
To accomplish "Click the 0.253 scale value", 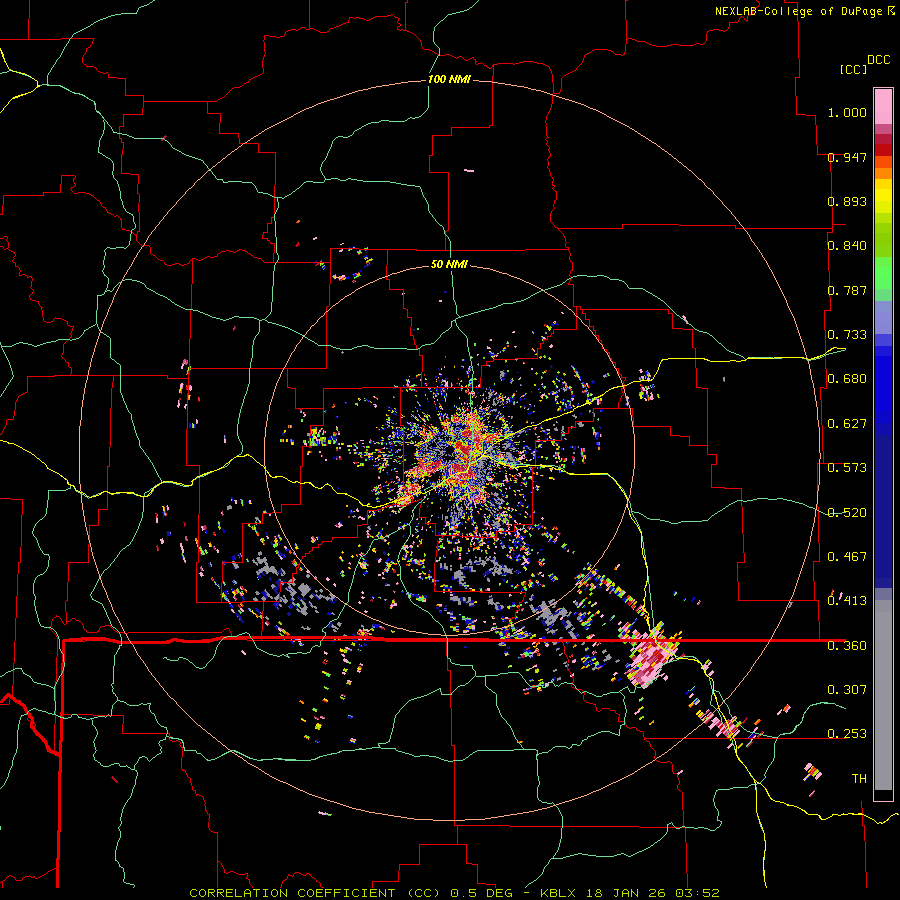I will (x=847, y=734).
